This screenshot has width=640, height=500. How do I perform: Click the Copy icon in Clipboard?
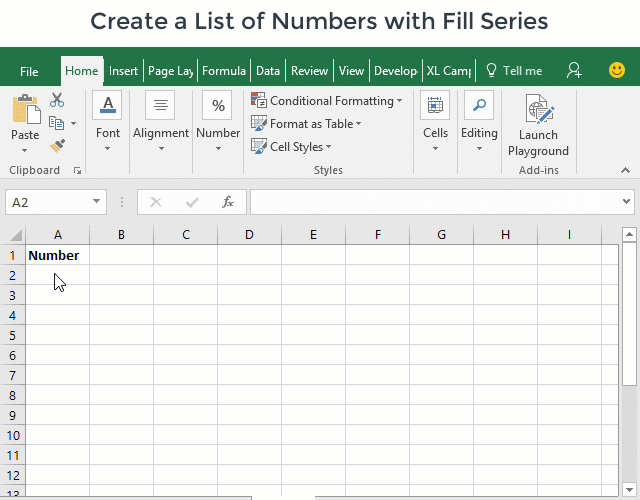(57, 122)
